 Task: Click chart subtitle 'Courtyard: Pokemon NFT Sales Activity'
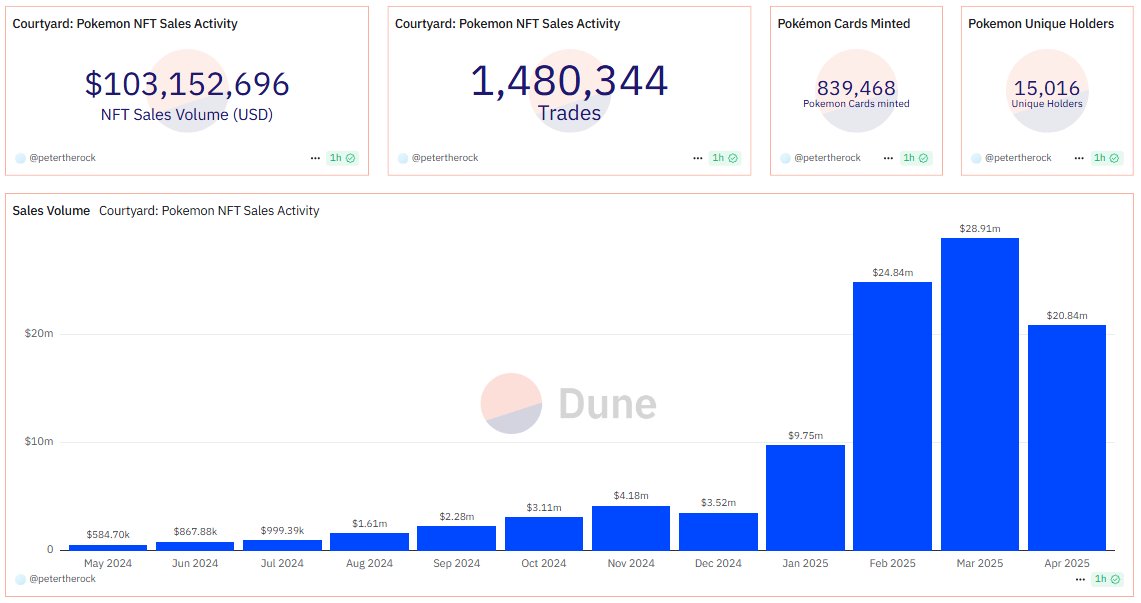(x=209, y=211)
